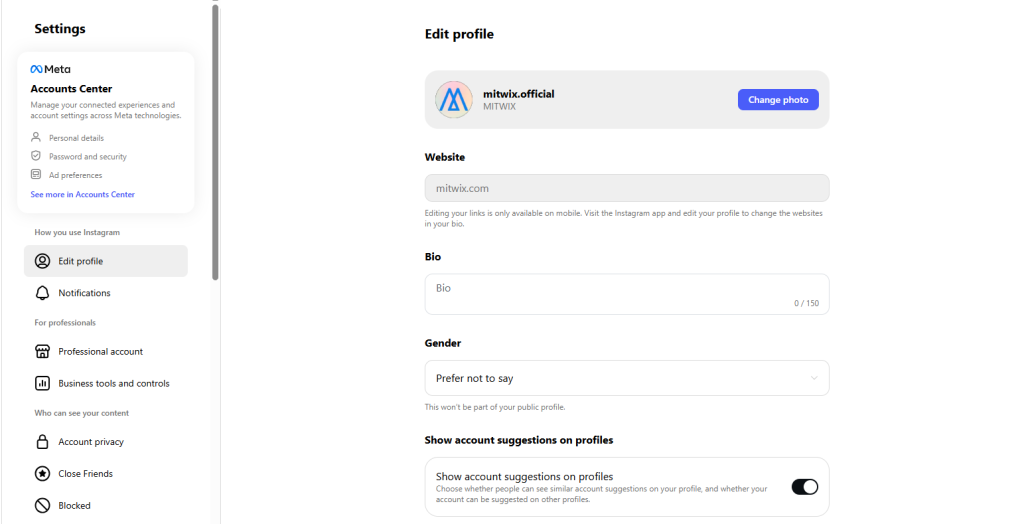
Task: Open Notifications settings
Action: coord(84,293)
